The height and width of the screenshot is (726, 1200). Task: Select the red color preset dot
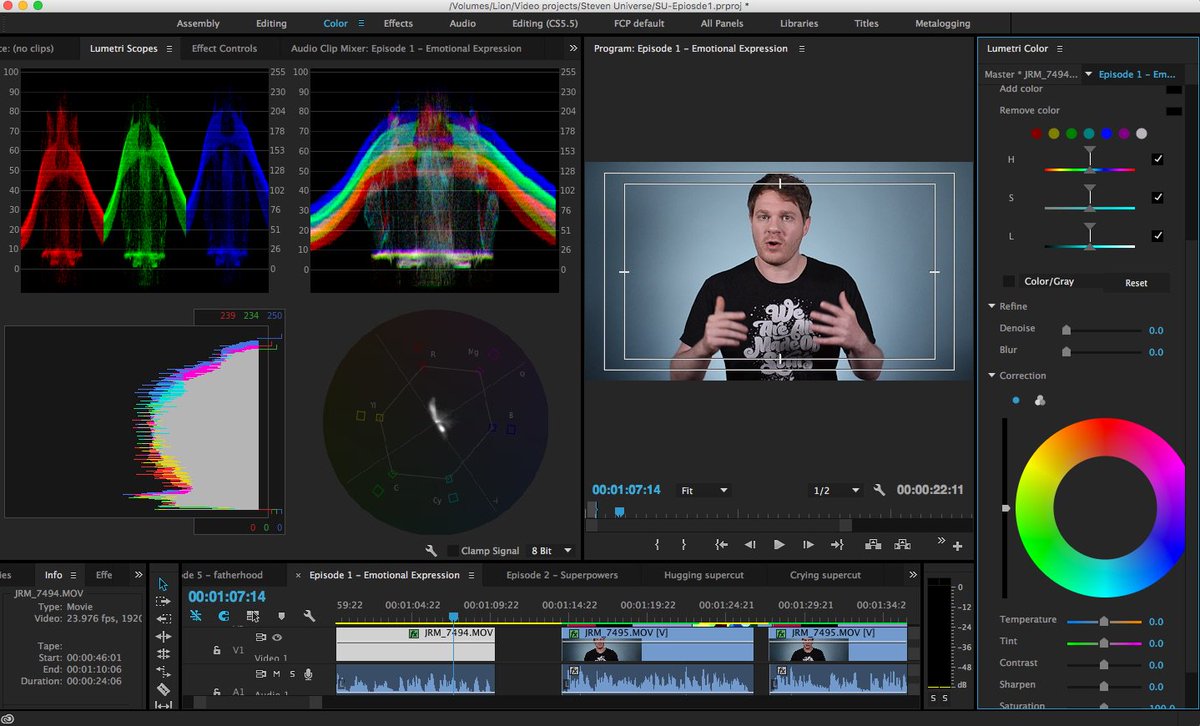click(x=1037, y=133)
